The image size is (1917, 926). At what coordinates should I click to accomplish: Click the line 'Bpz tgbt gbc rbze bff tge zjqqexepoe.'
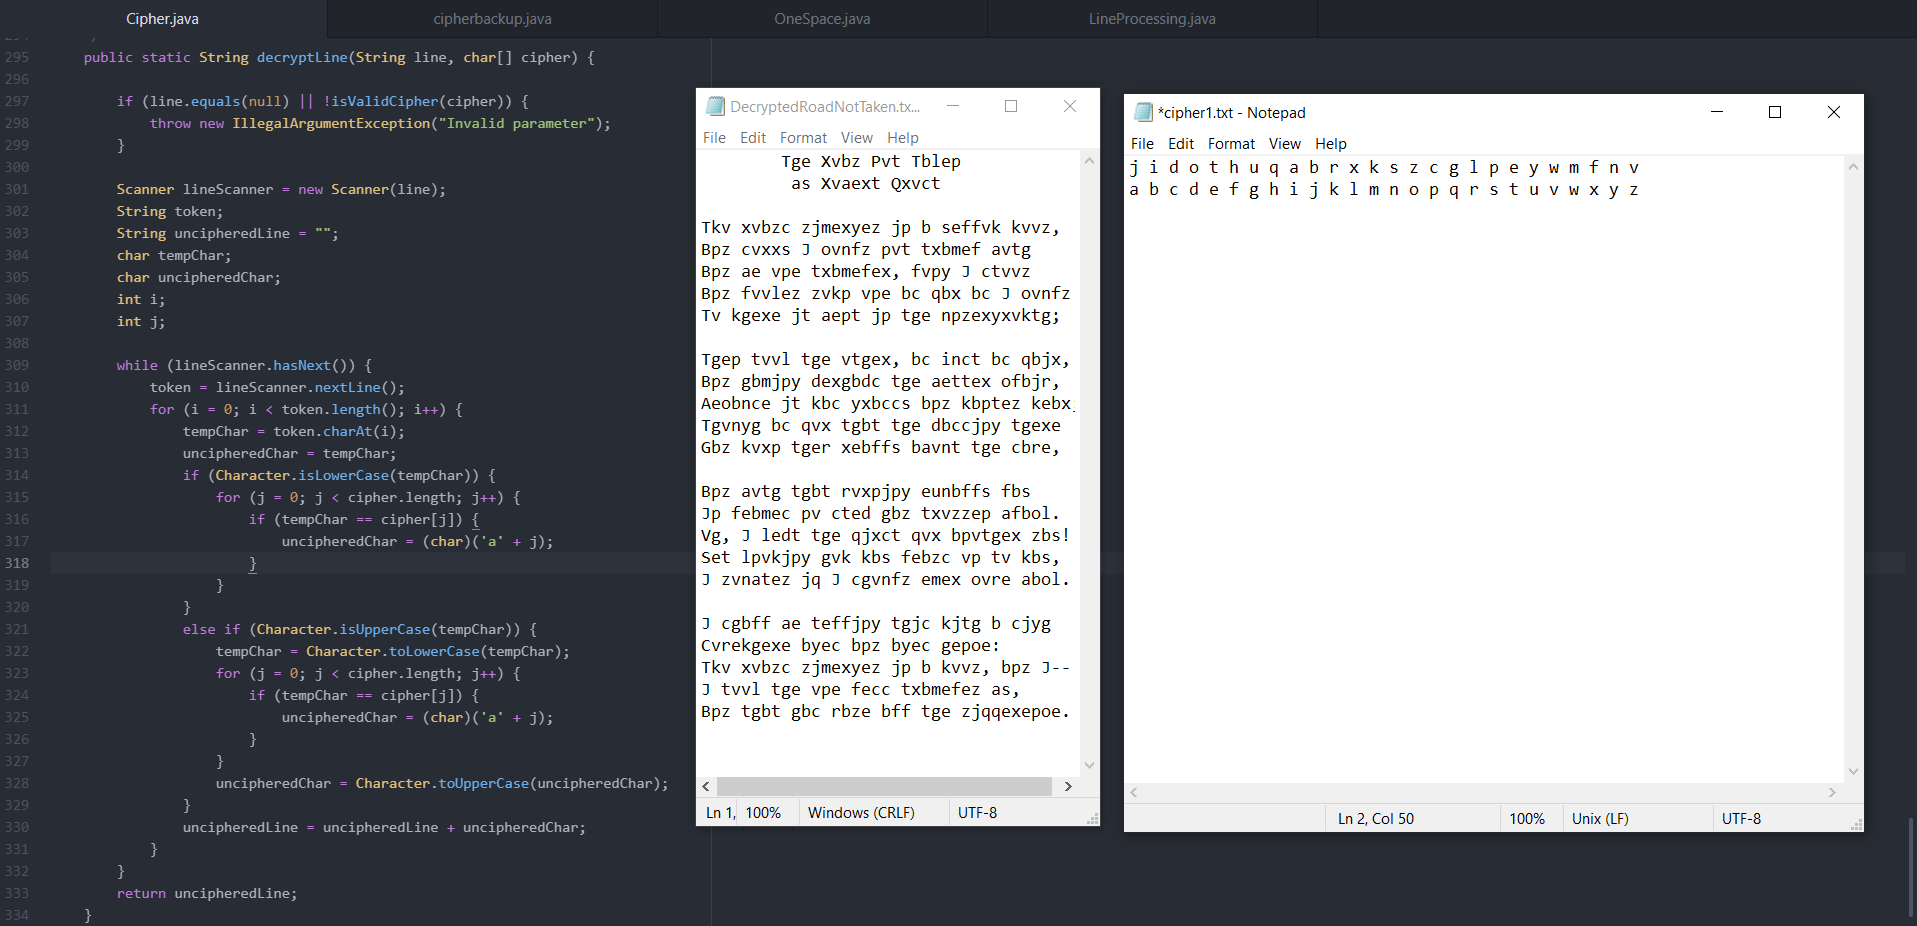coord(886,712)
